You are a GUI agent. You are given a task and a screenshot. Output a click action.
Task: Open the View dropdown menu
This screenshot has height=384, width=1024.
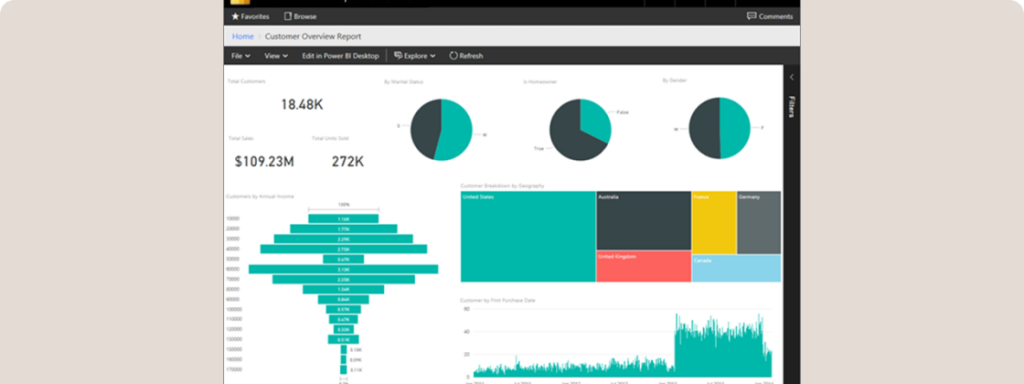point(276,56)
